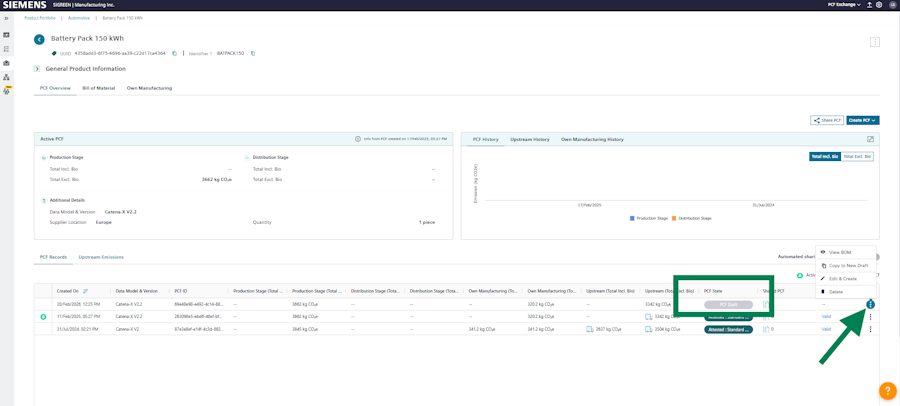Click the back arrow beside Battery Pack title
Image resolution: width=900 pixels, height=406 pixels.
39,40
